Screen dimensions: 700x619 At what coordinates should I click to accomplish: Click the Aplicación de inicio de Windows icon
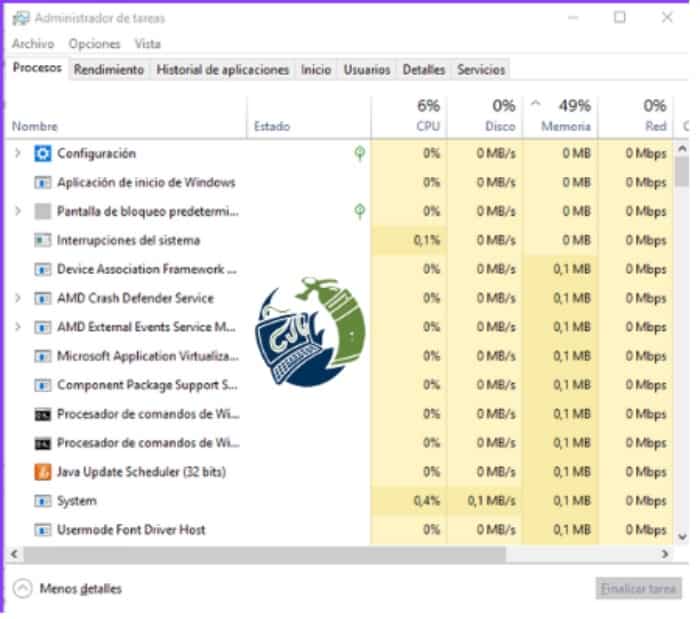[x=43, y=183]
